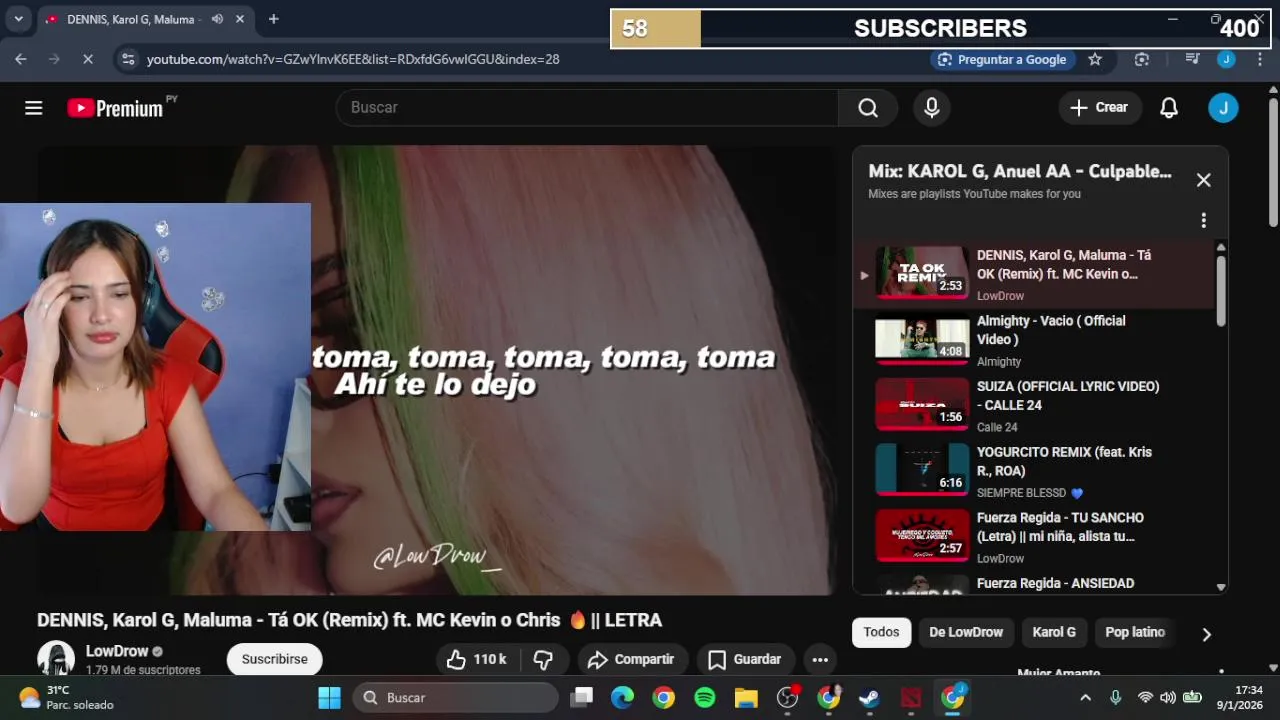Image resolution: width=1280 pixels, height=720 pixels.
Task: Open Task View on the taskbar
Action: pos(582,697)
